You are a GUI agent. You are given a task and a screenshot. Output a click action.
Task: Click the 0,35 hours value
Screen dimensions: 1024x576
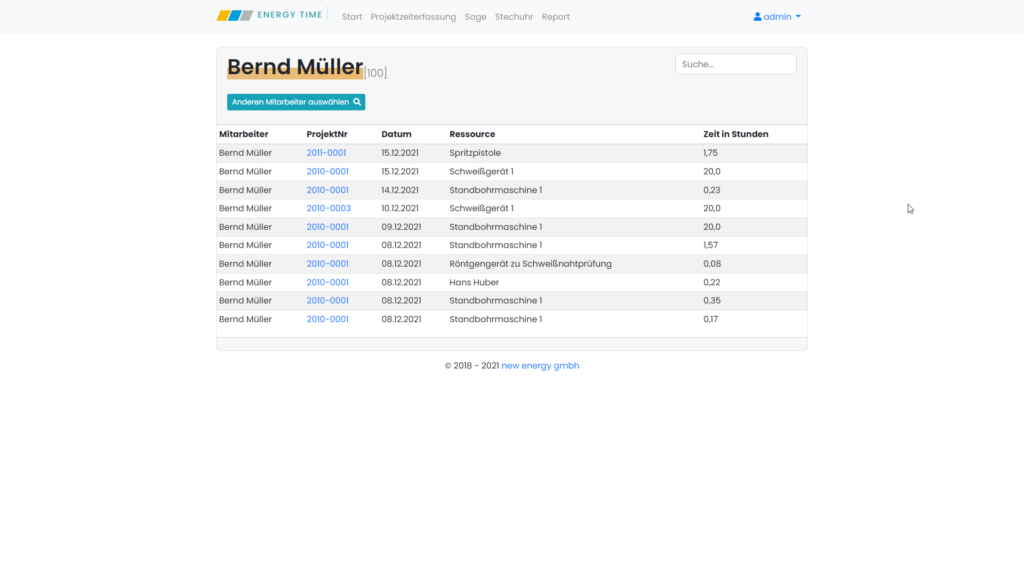[712, 300]
